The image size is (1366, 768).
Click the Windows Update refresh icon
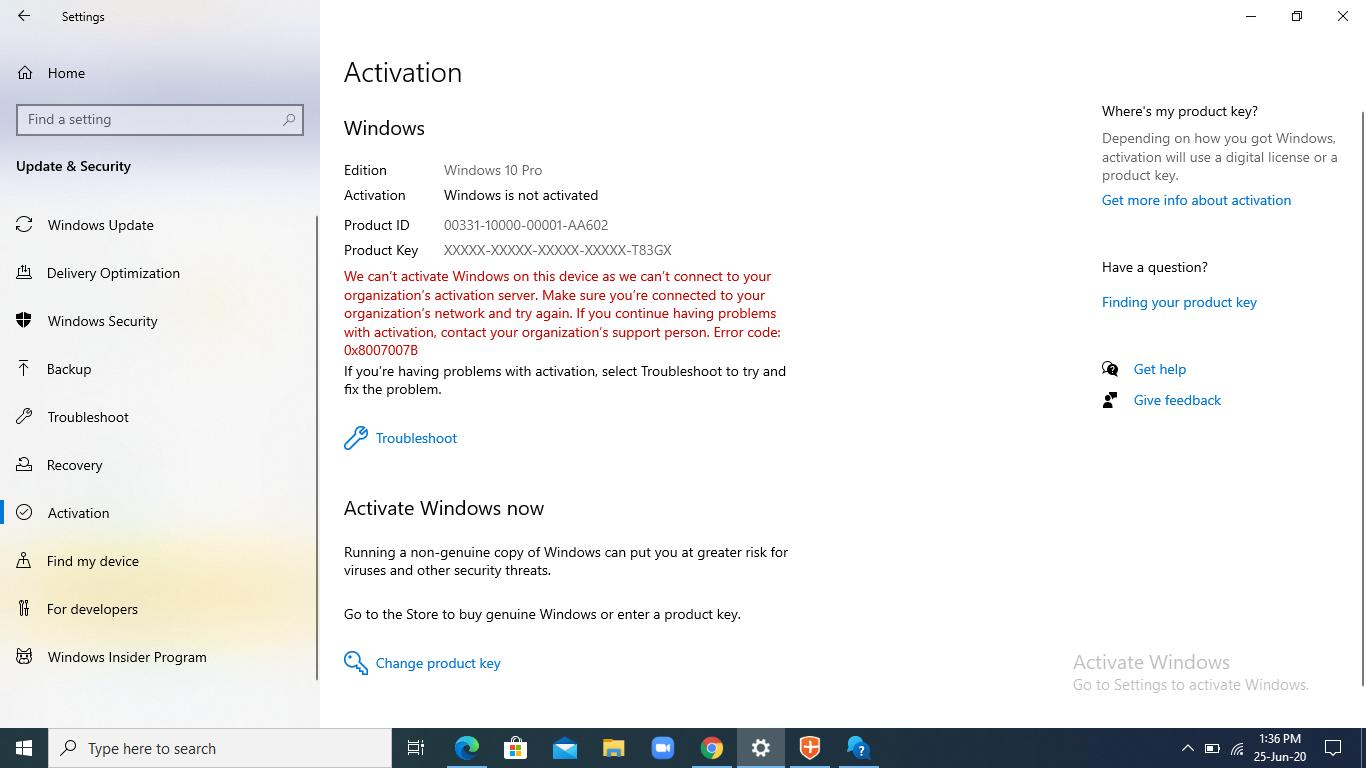click(24, 225)
